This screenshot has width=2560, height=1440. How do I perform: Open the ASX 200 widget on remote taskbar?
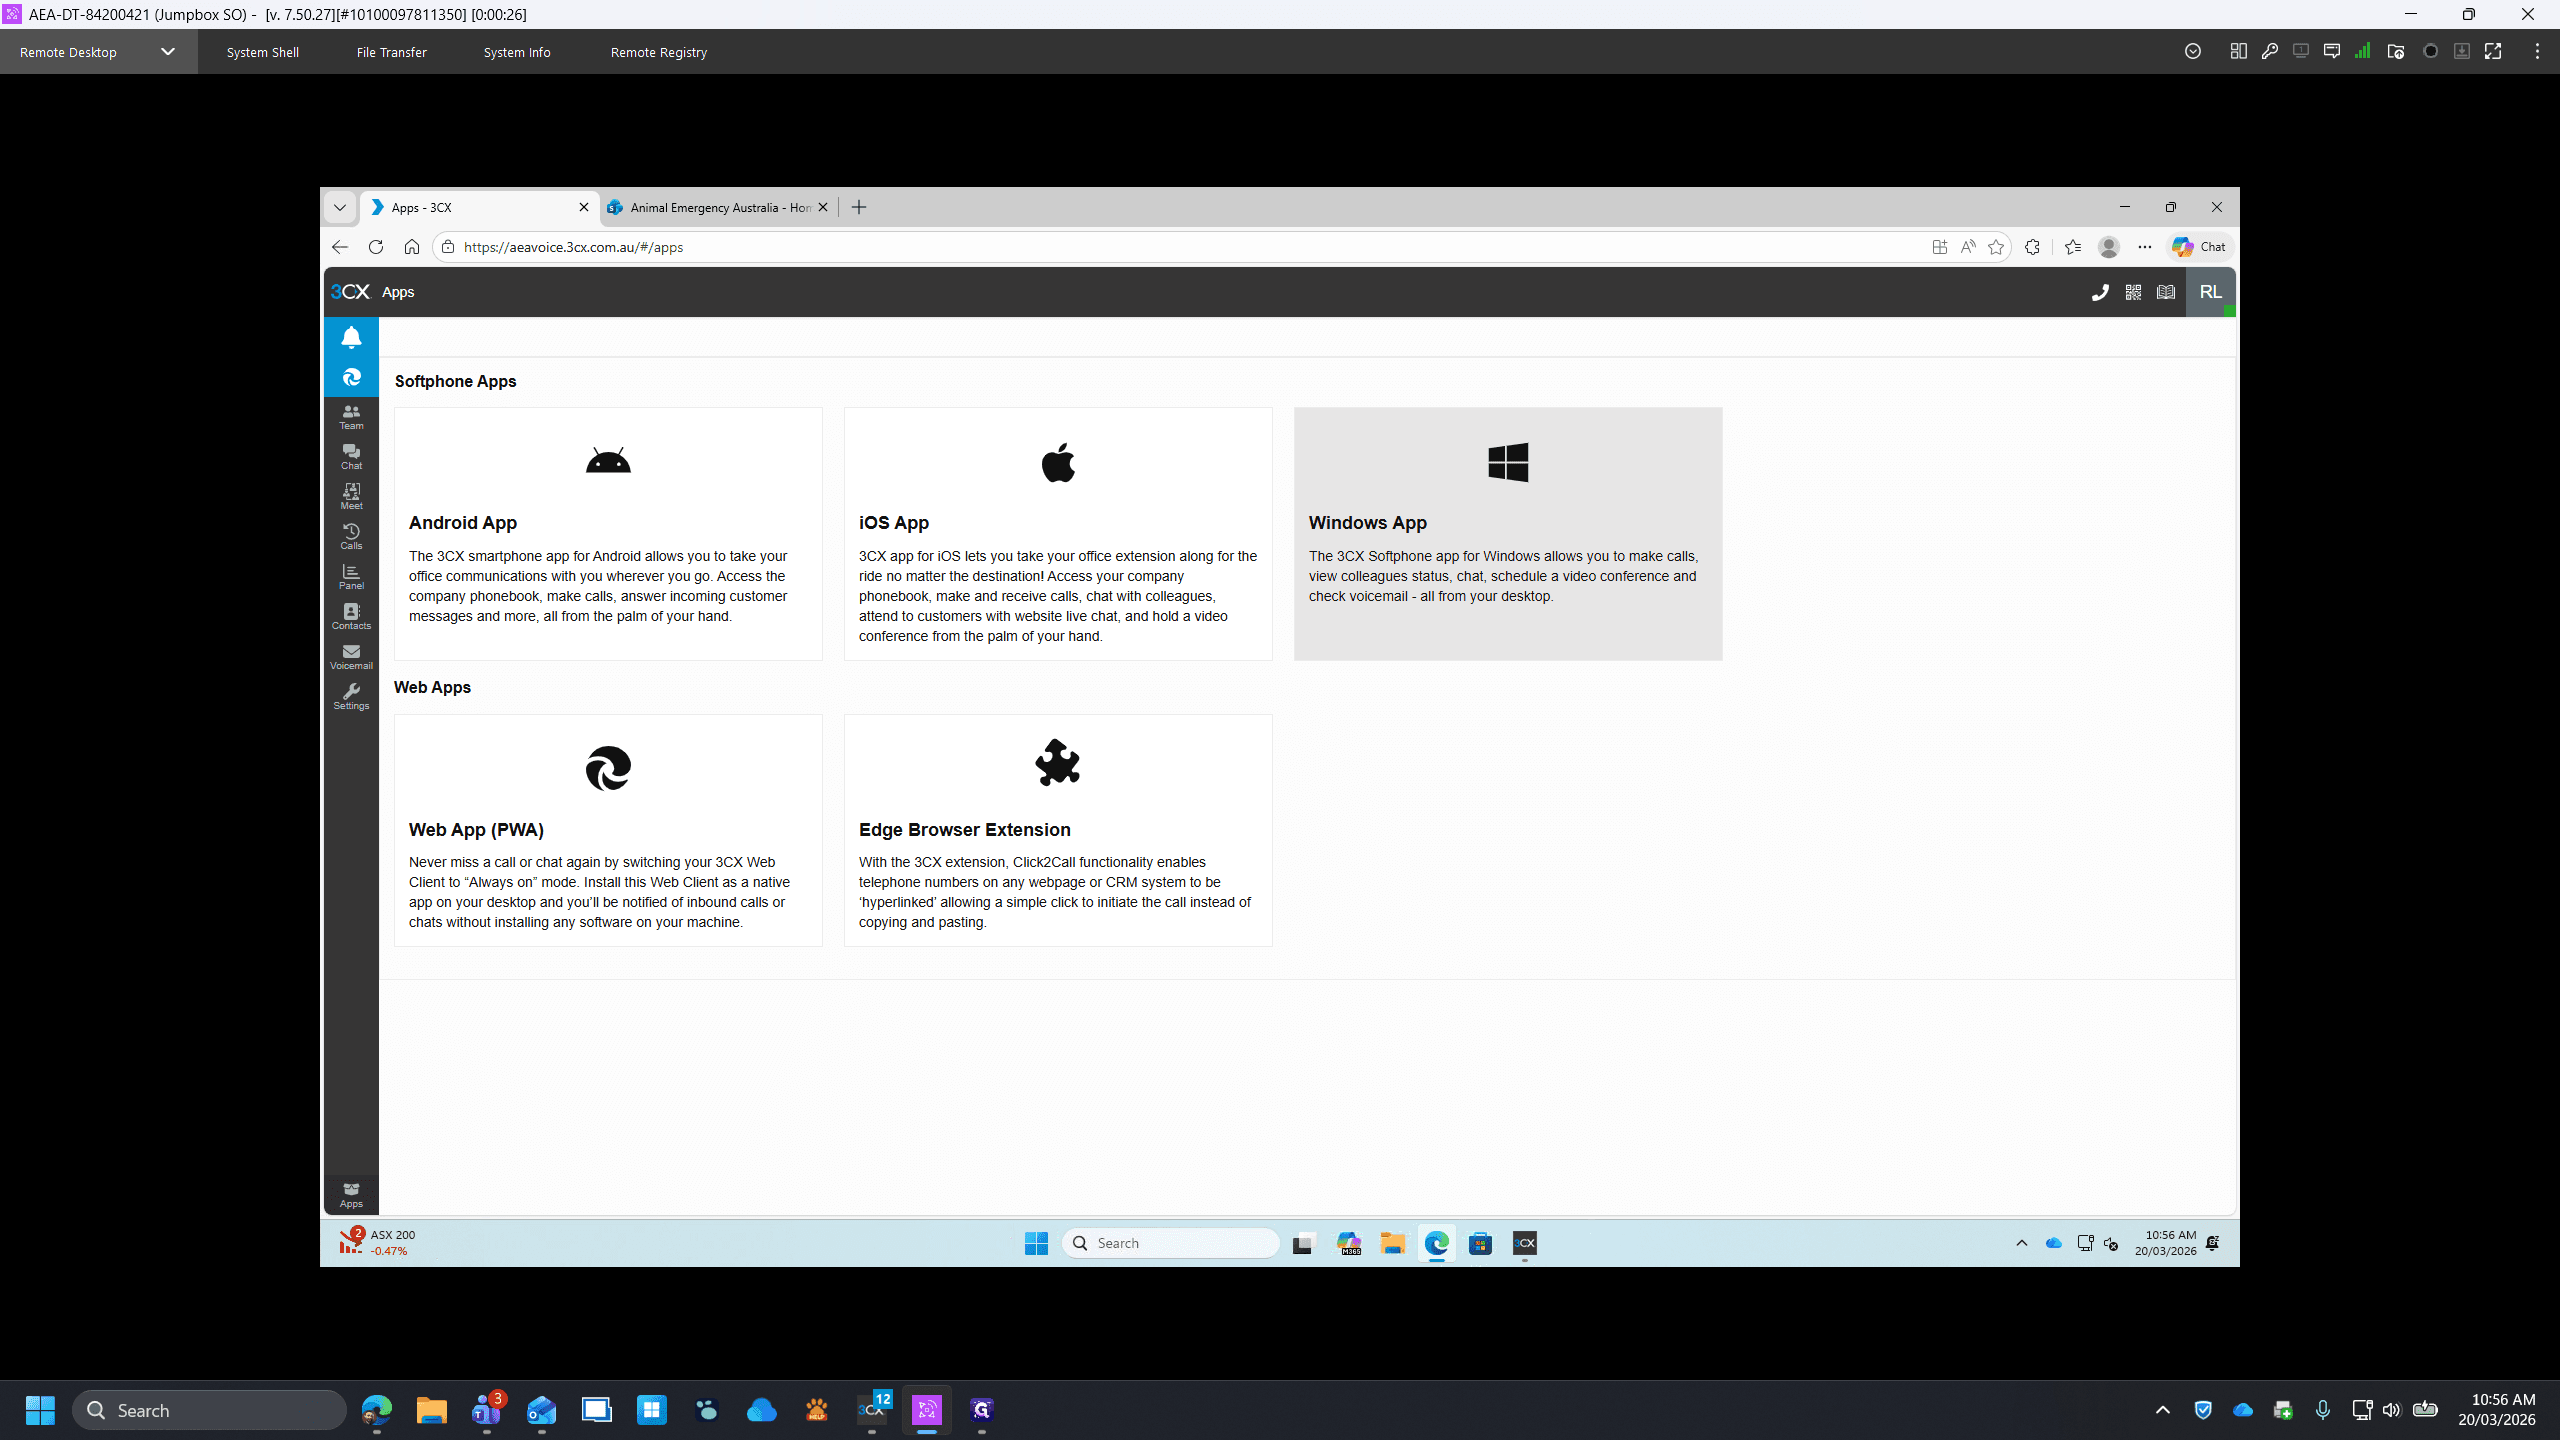point(378,1242)
